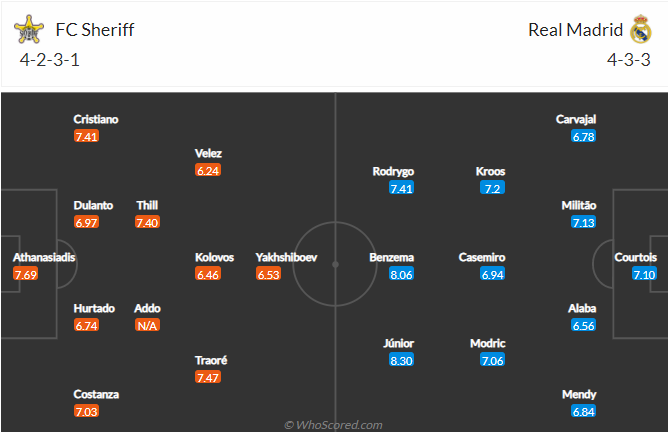
Task: Click the player name Kolovos
Action: (x=214, y=257)
